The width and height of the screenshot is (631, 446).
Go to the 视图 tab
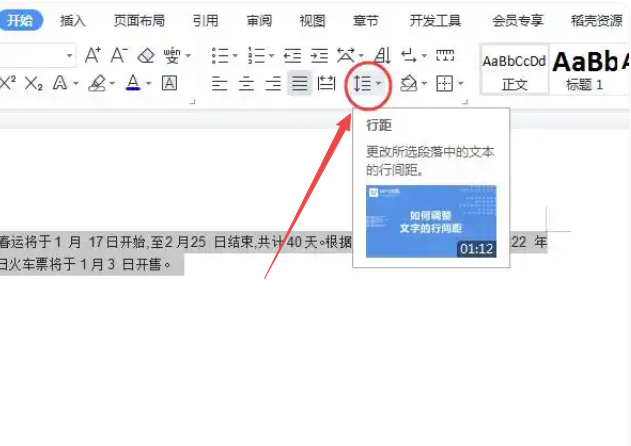[x=312, y=21]
